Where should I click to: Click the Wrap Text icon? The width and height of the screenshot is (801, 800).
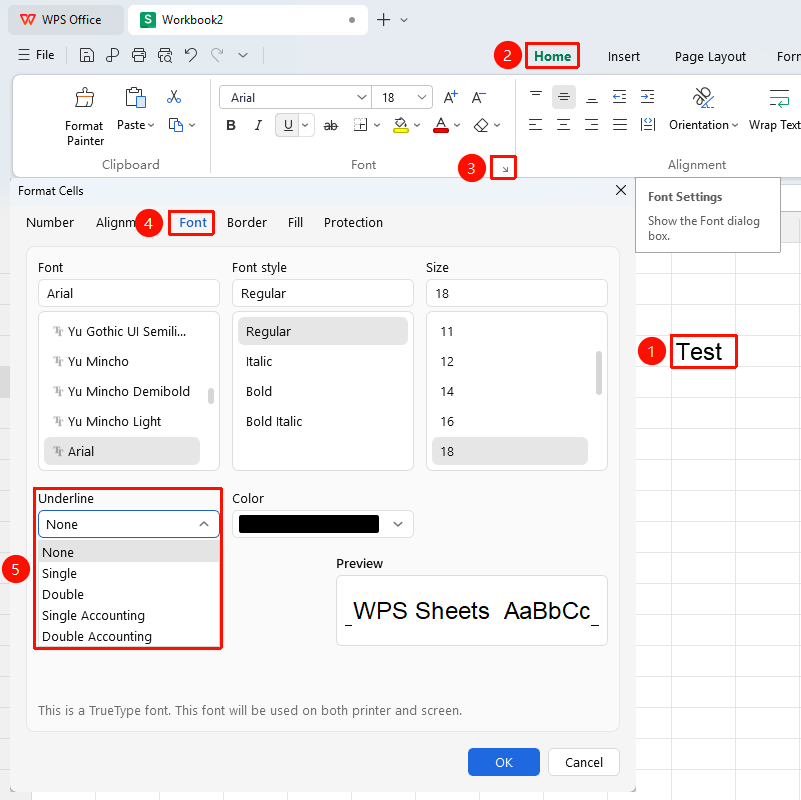[x=779, y=97]
